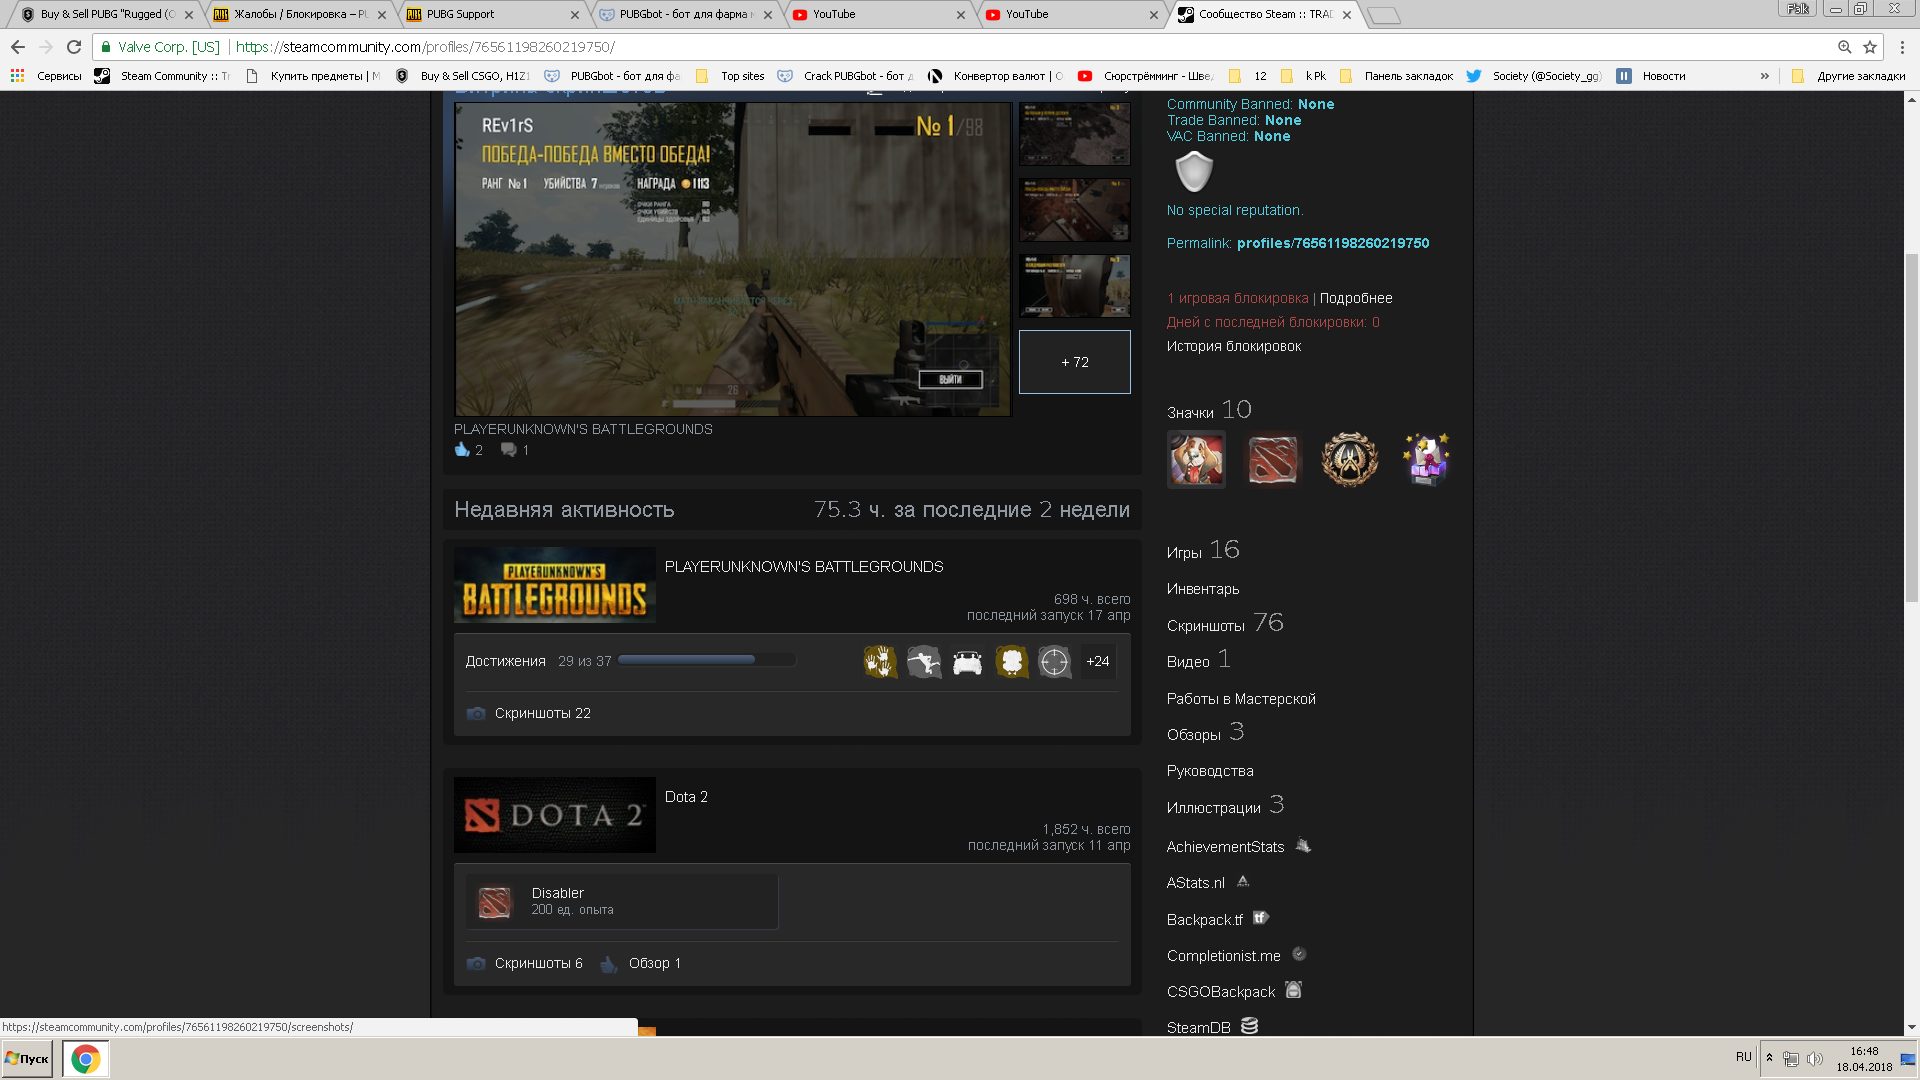
Task: Click the crosshair achievement icon
Action: click(x=1055, y=662)
